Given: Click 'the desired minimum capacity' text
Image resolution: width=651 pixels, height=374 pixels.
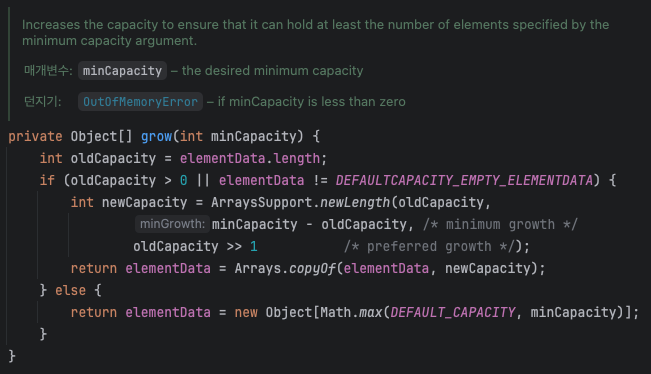Looking at the screenshot, I should click(272, 71).
